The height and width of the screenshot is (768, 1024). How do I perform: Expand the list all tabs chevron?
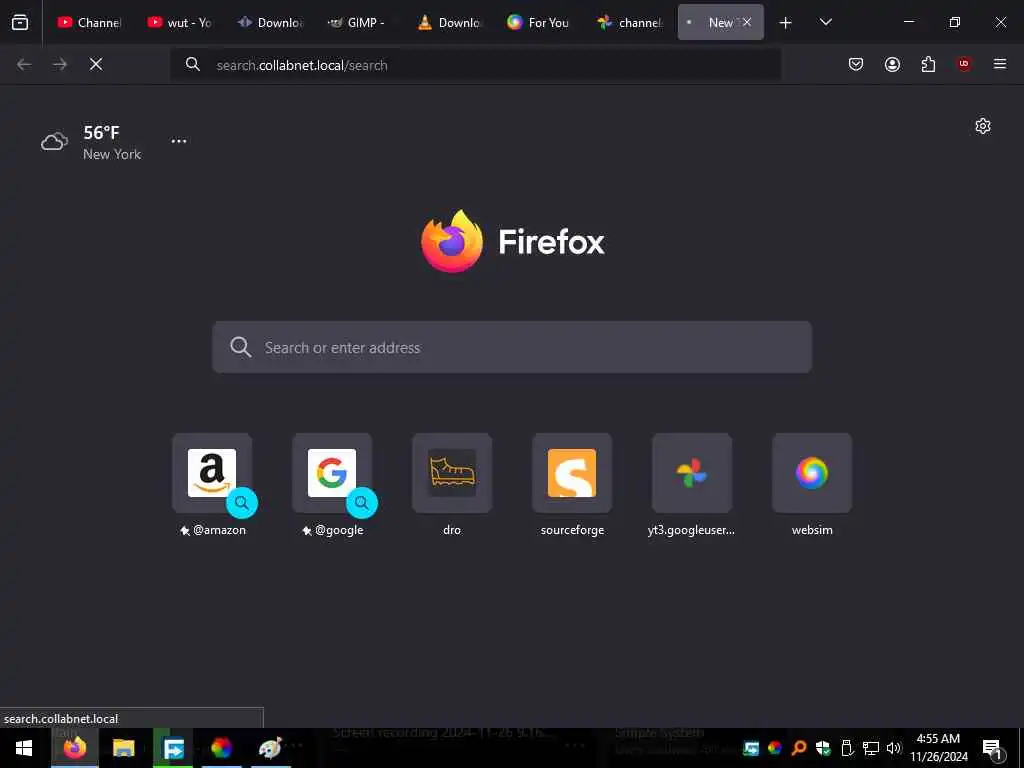(x=825, y=22)
